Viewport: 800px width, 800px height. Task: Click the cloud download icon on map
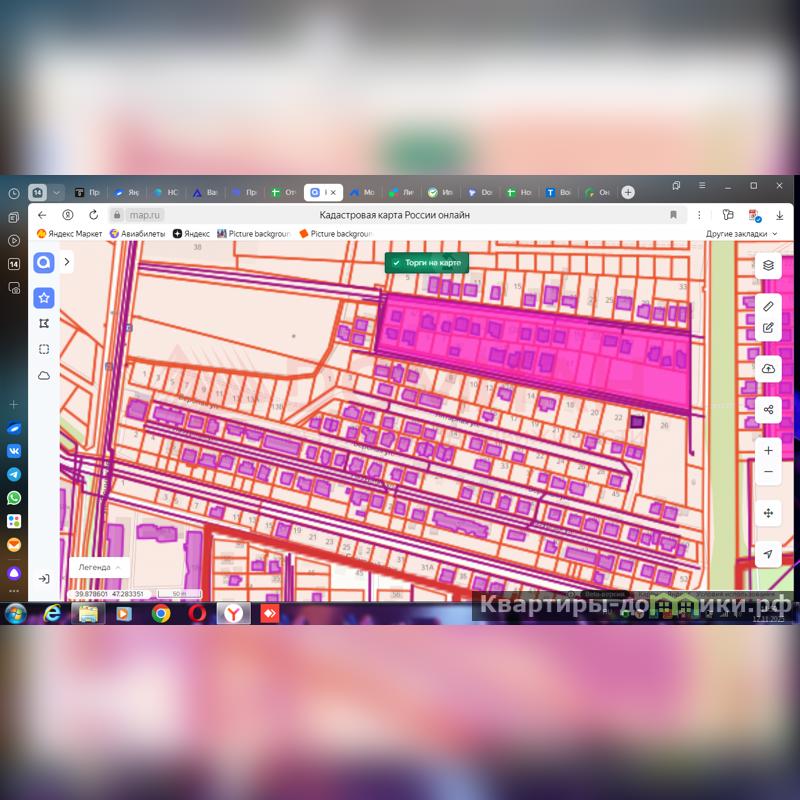[x=768, y=368]
